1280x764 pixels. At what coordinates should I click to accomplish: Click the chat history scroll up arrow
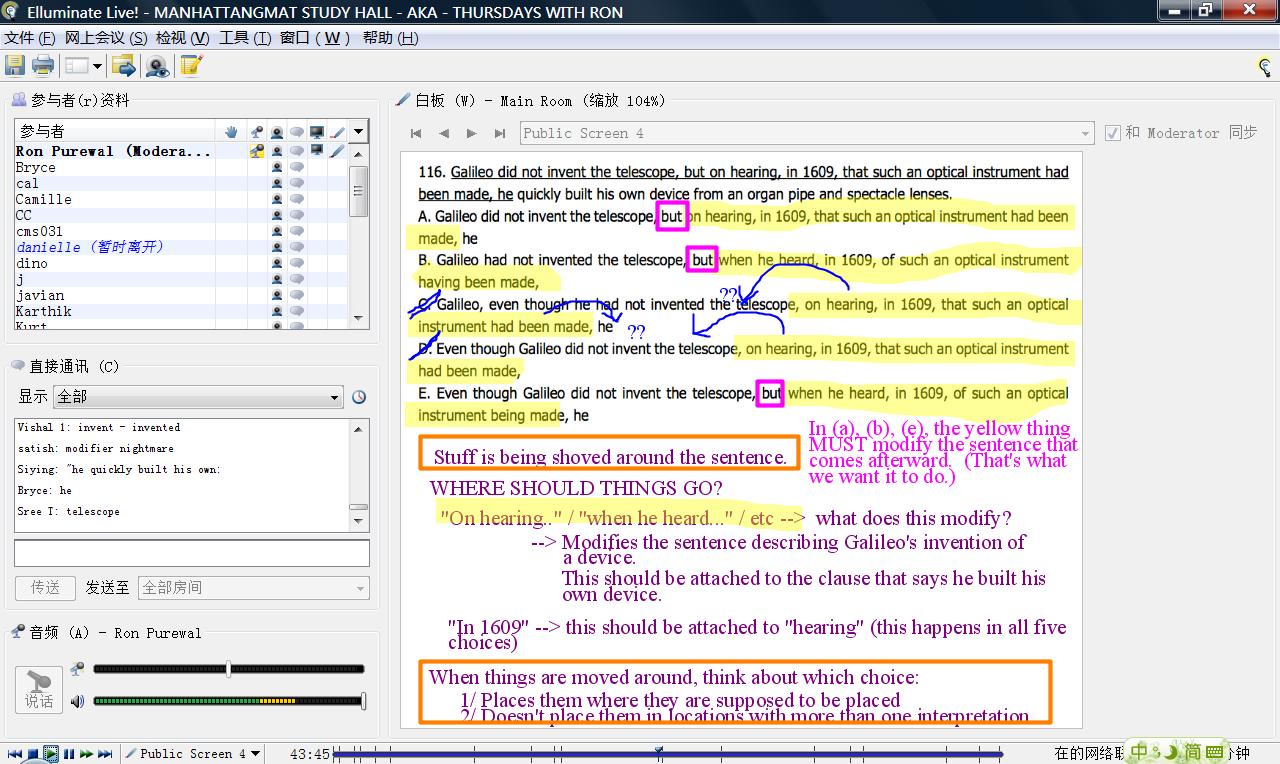(359, 428)
